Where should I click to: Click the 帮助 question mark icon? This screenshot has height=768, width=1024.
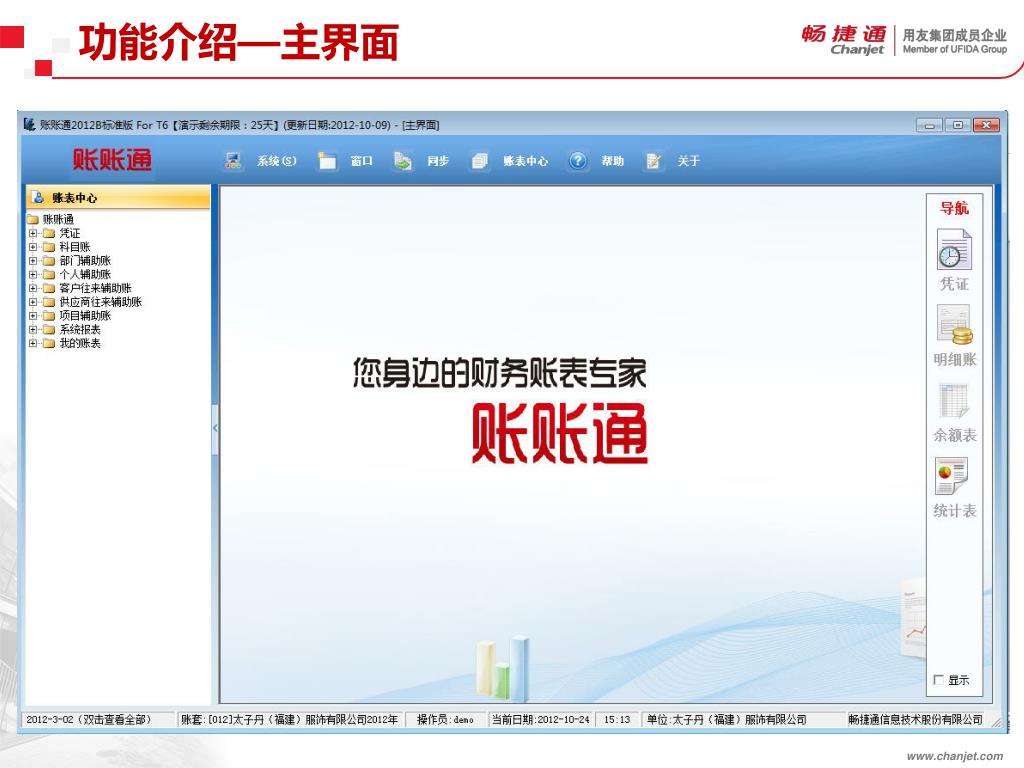tap(577, 161)
